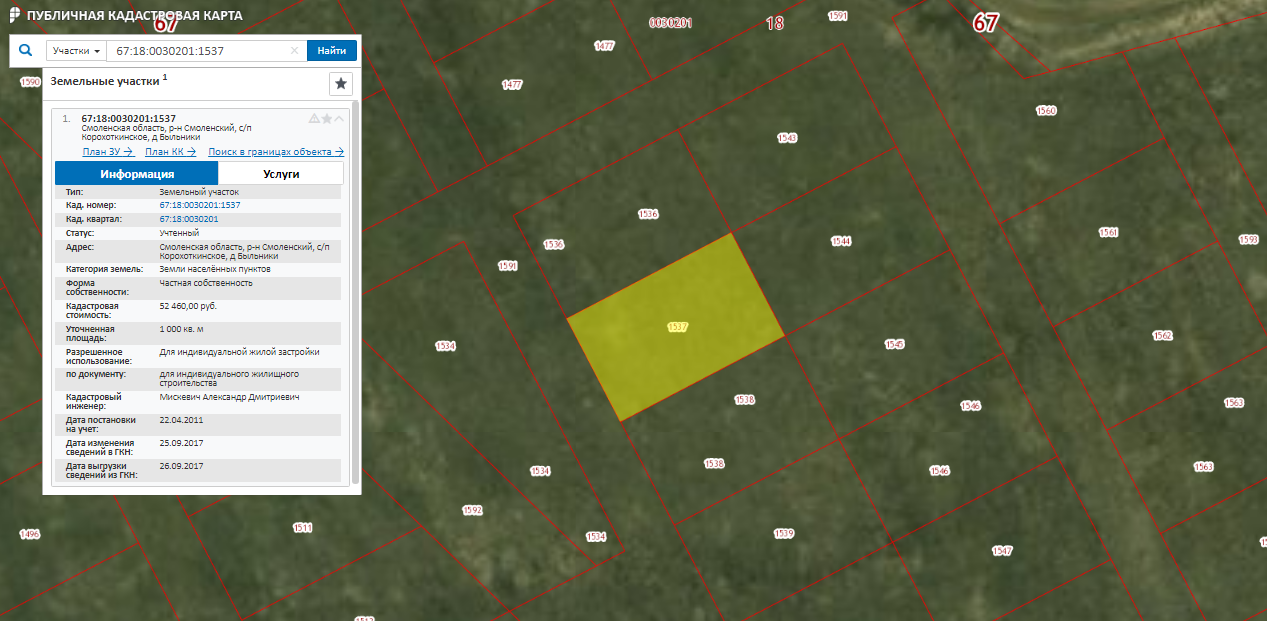Screen dimensions: 1267x621
Task: Click the magnifier search icon
Action: click(x=26, y=50)
